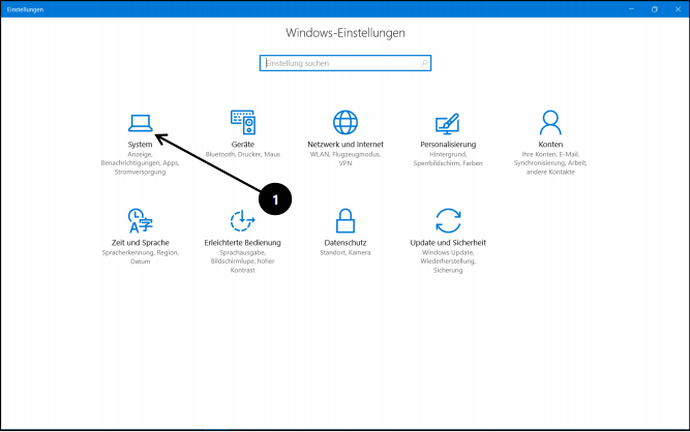
Task: Click the text 'Bluetooth, Drucker, Maus'
Action: click(243, 154)
